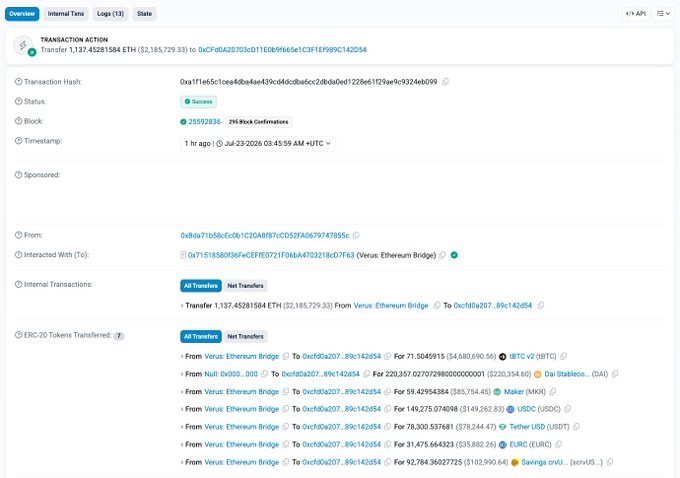680x478 pixels.
Task: Click the ERC-20 Tokens Transferred help icon
Action: tap(18, 335)
